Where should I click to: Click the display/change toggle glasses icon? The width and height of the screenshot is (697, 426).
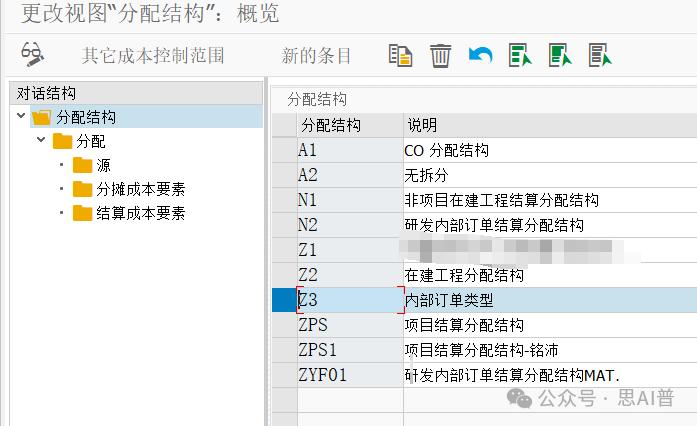pyautogui.click(x=32, y=55)
